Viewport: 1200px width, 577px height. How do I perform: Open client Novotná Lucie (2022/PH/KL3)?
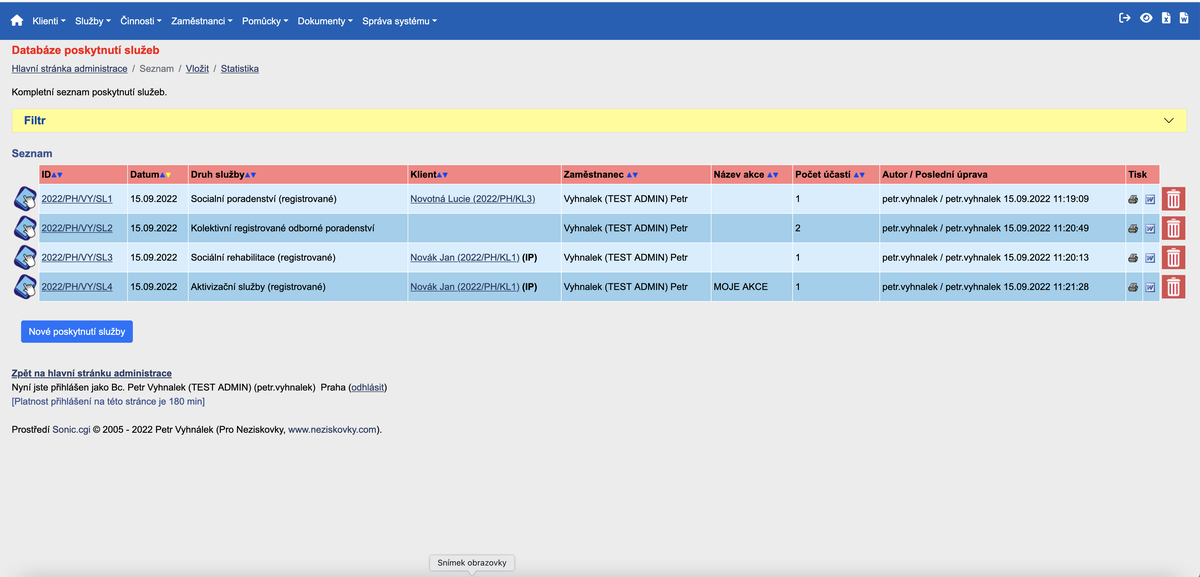click(x=472, y=199)
